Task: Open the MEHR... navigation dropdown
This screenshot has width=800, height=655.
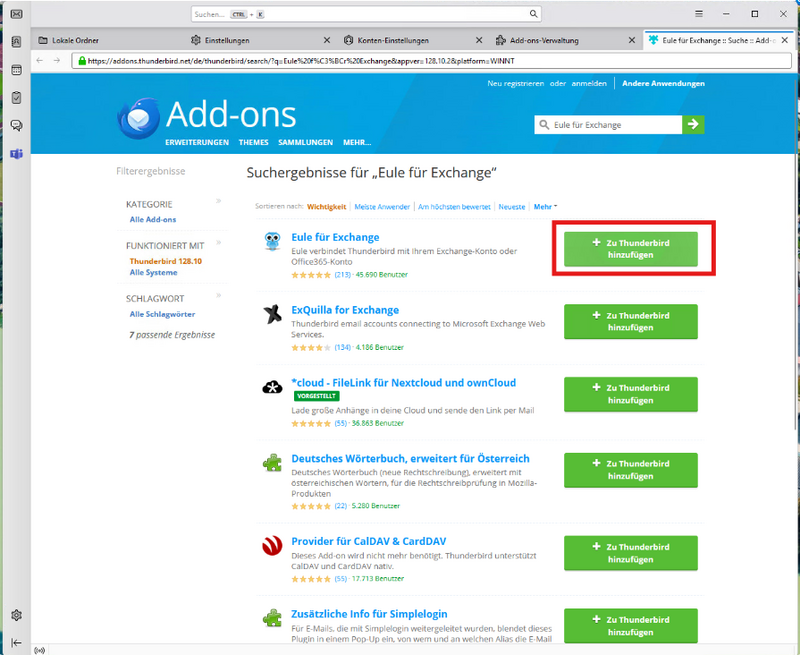Action: point(357,142)
